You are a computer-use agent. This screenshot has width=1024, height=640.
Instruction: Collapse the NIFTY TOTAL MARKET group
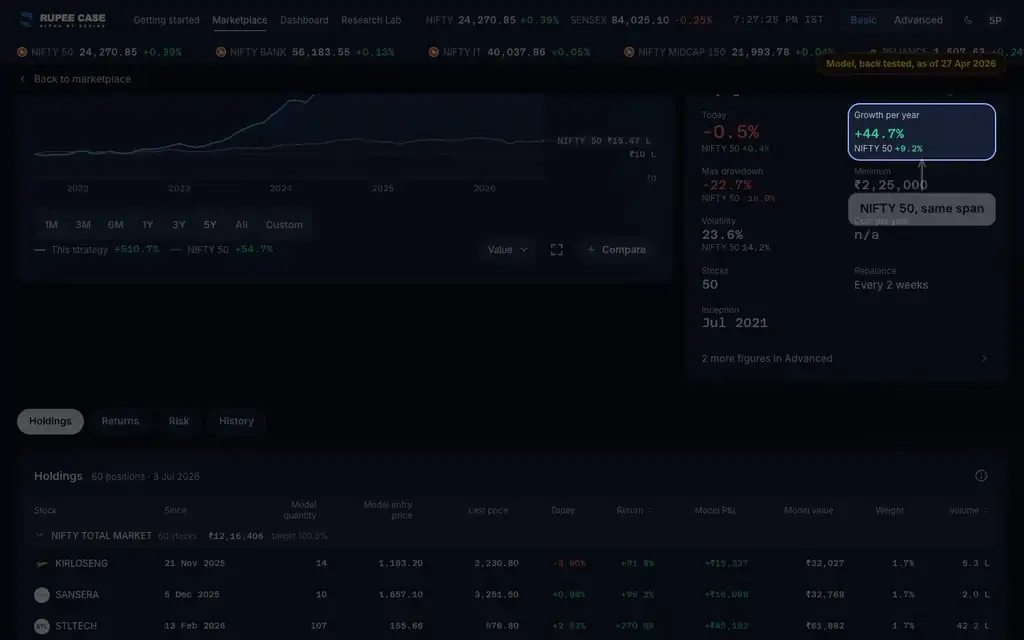tap(40, 536)
